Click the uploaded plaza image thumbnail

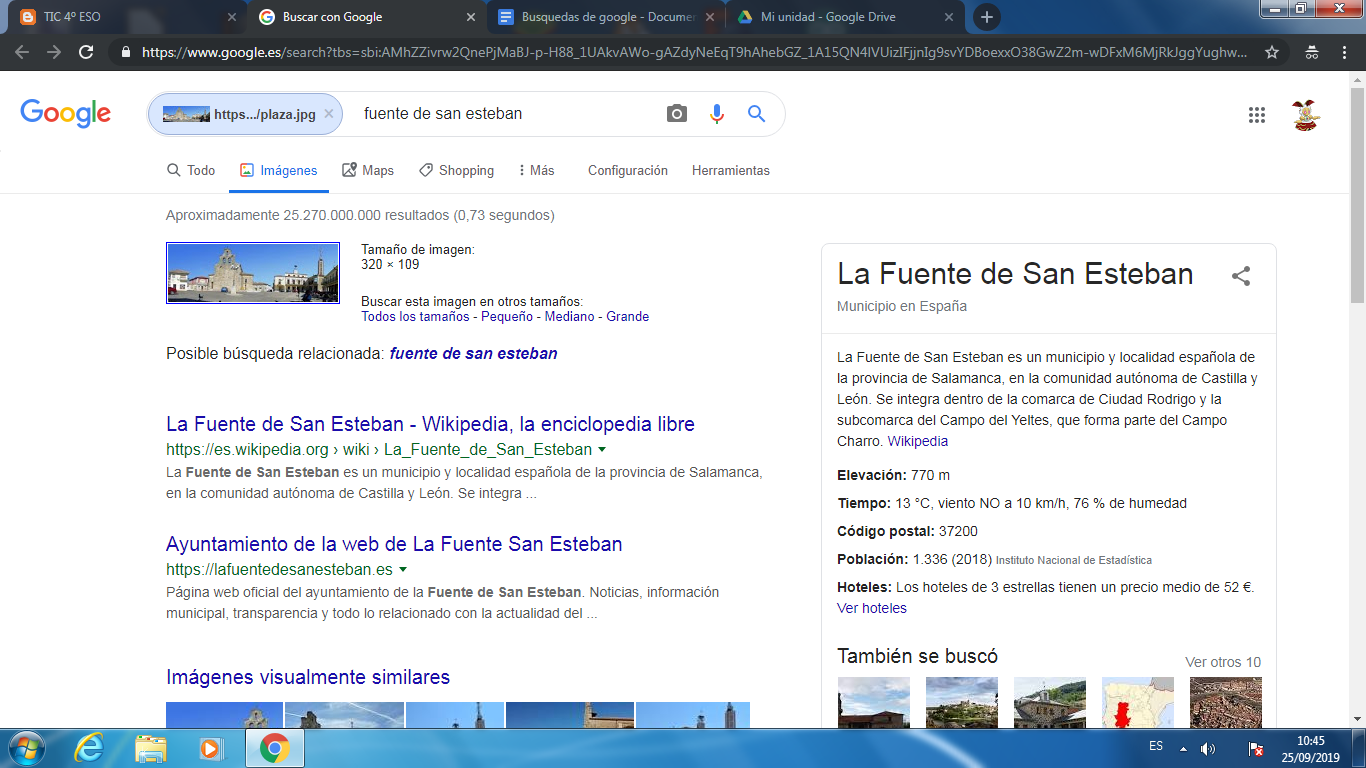[253, 273]
